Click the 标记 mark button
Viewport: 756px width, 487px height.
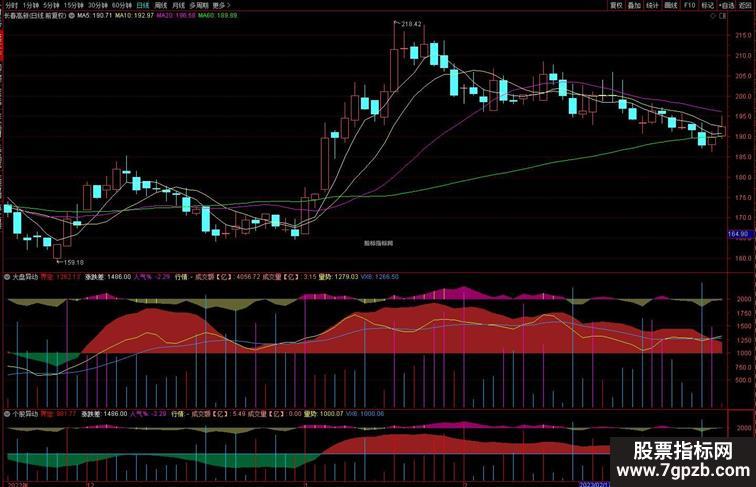[707, 5]
